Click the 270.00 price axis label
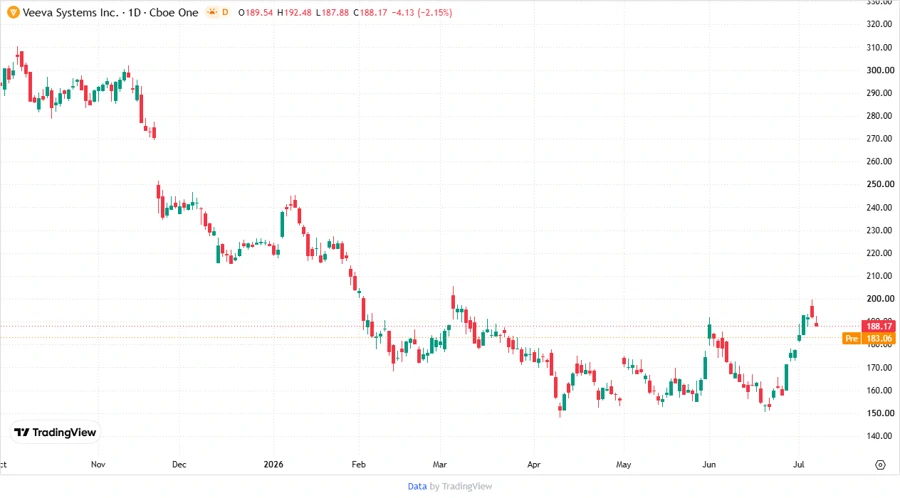The height and width of the screenshot is (498, 900). tap(880, 138)
